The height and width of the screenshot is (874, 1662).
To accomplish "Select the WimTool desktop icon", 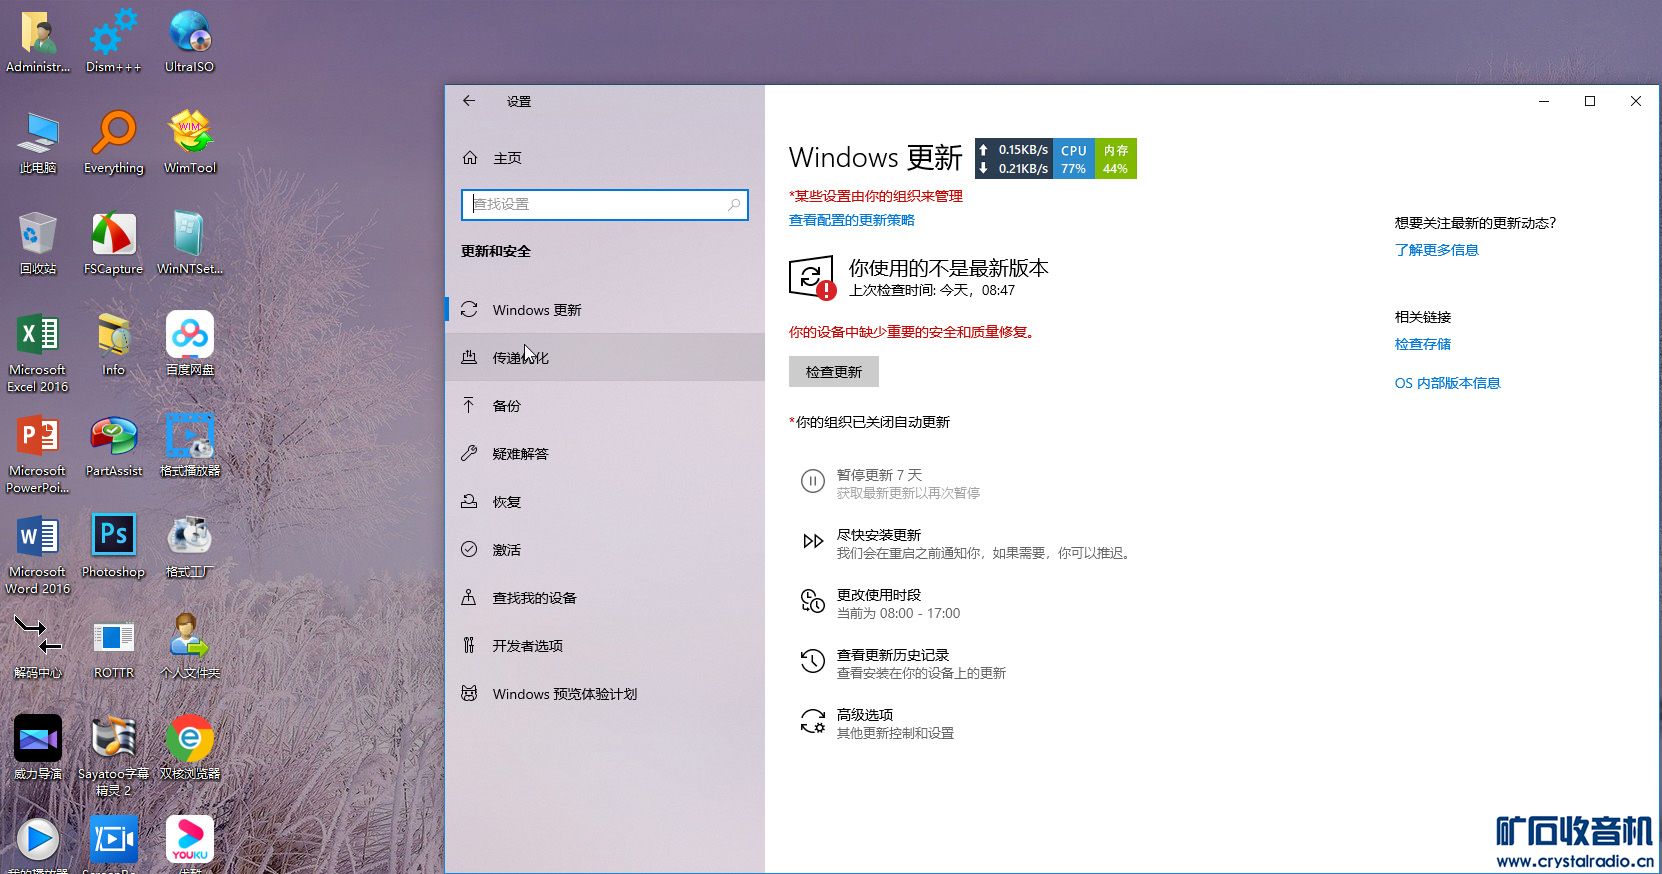I will (x=189, y=141).
